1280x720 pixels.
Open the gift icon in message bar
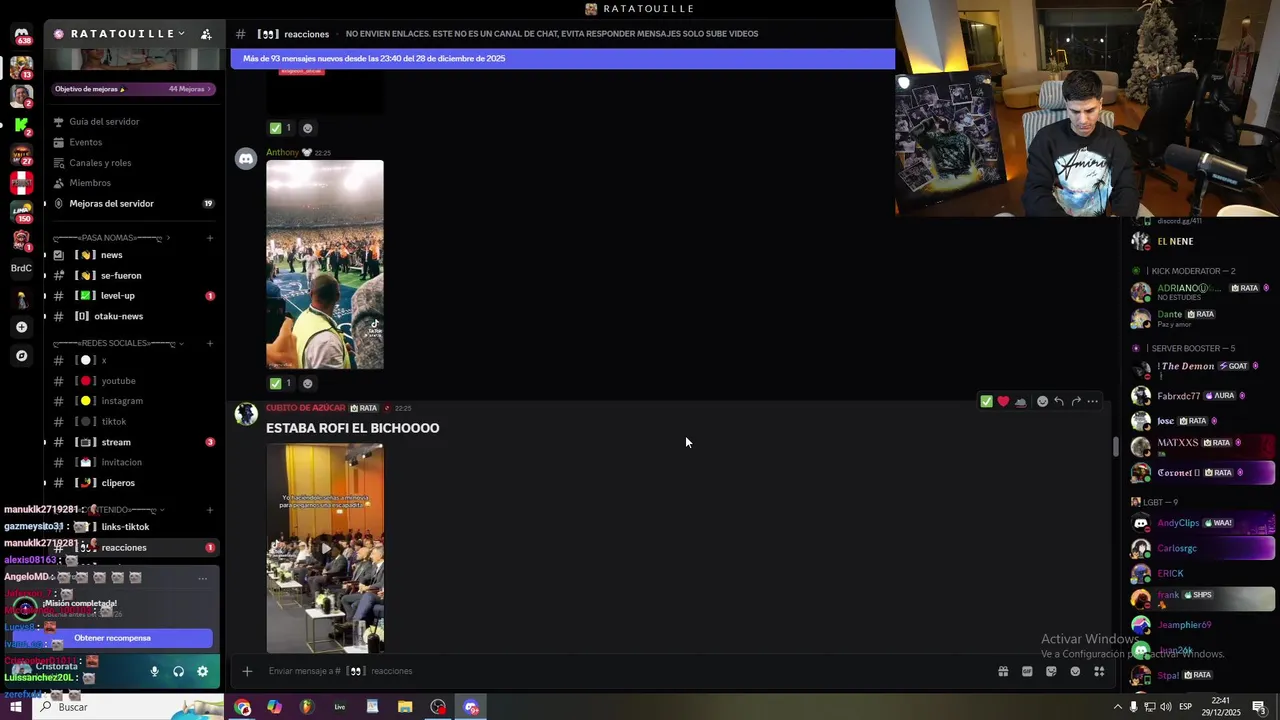click(x=1003, y=671)
